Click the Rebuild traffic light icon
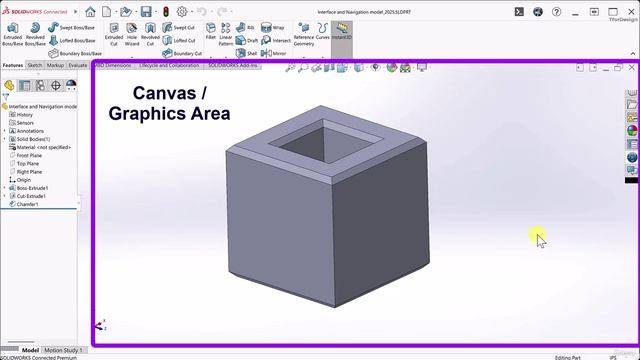Screen dimensions: 640x360 [x=166, y=12]
